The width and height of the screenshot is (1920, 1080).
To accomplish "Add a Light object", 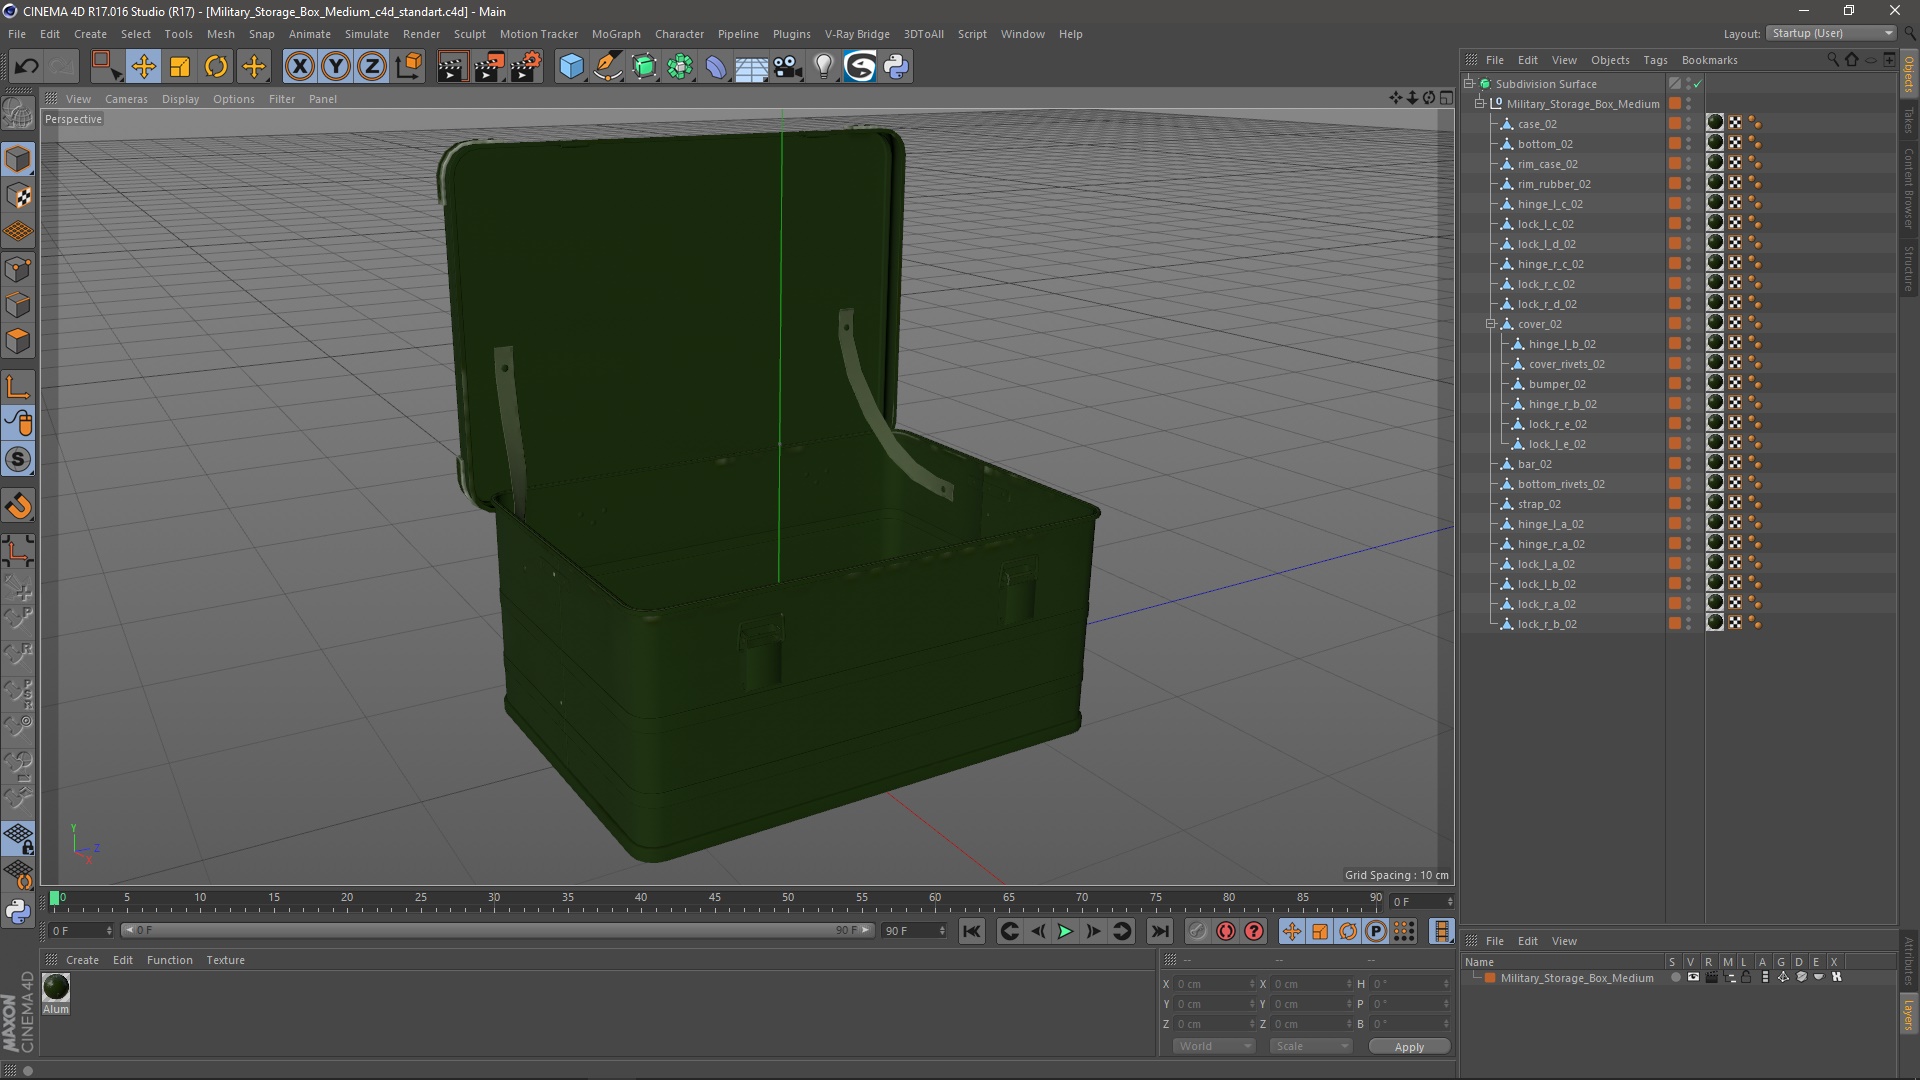I will pyautogui.click(x=824, y=67).
